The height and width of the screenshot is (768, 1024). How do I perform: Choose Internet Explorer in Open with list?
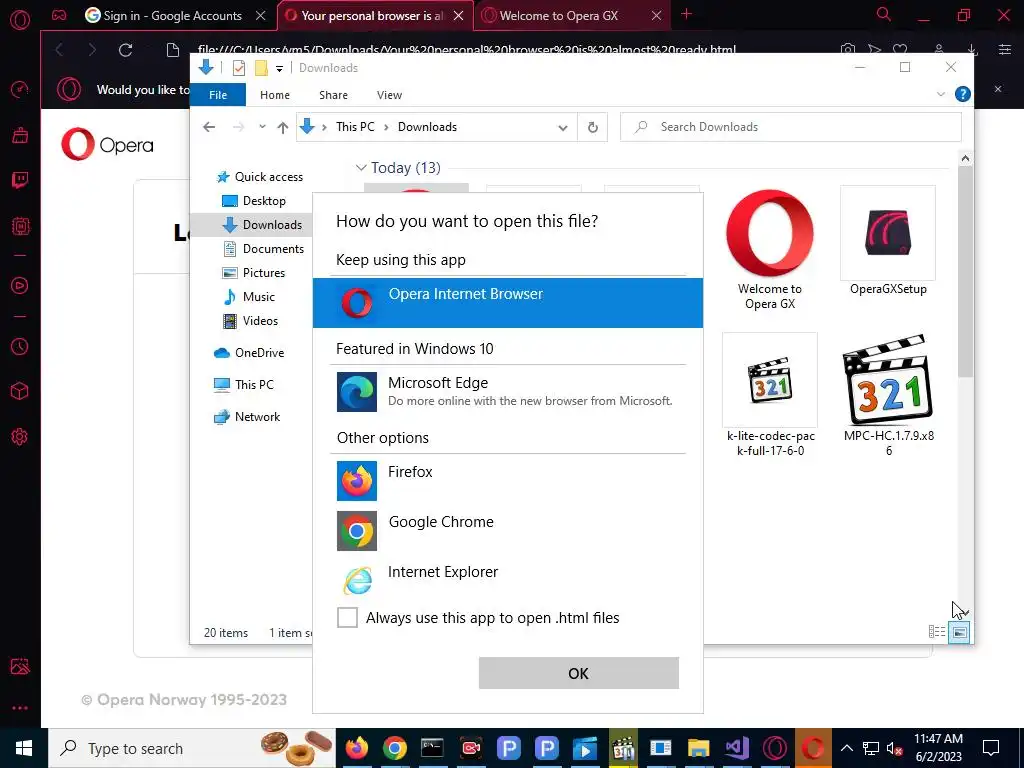pos(507,580)
